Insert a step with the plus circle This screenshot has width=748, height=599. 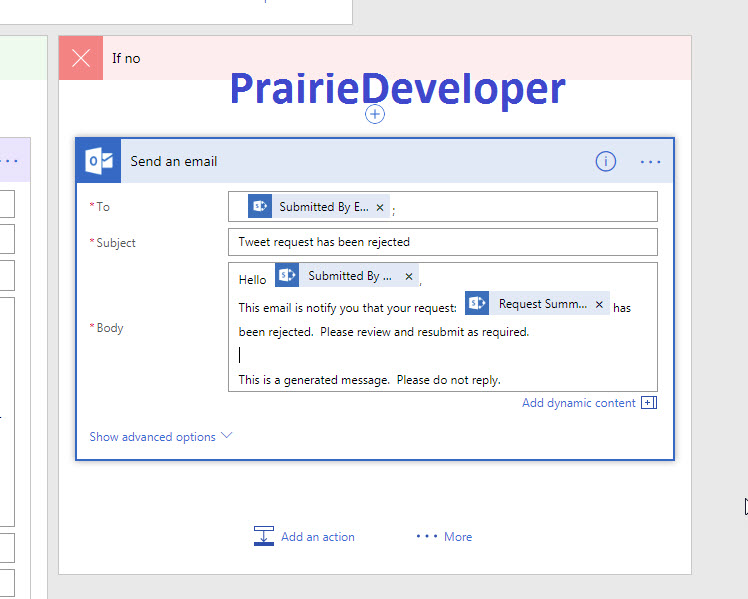click(375, 114)
